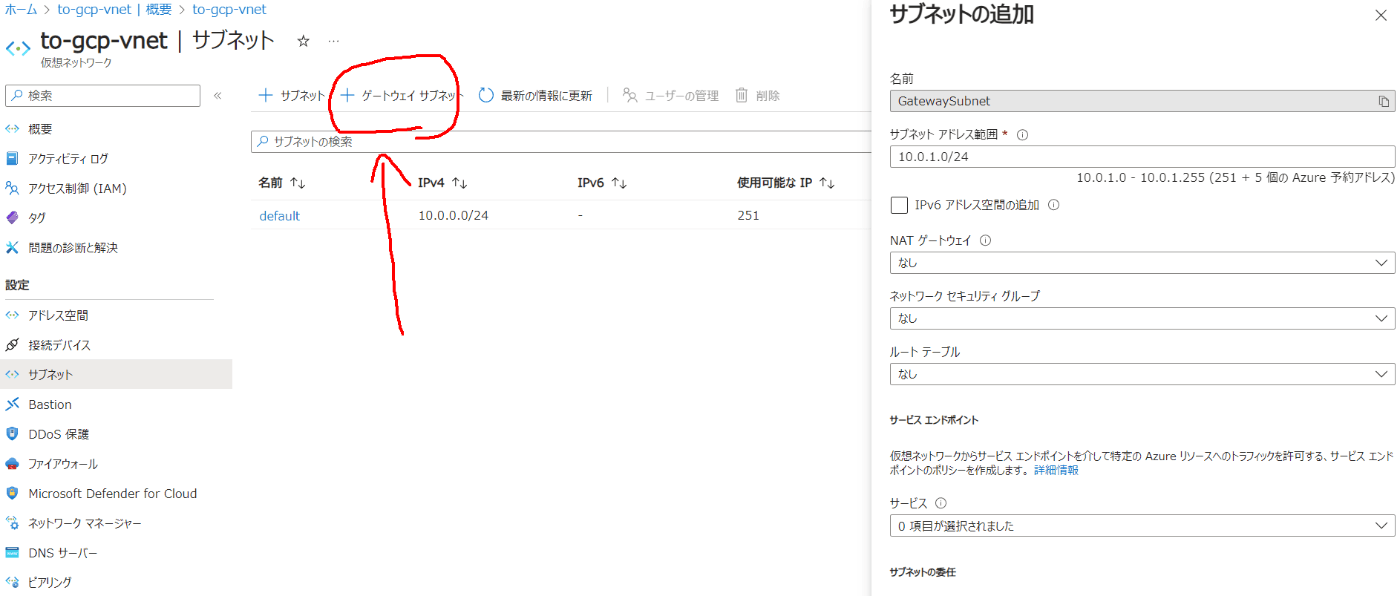Click the 問題の診断と解決 icon

[x=12, y=247]
